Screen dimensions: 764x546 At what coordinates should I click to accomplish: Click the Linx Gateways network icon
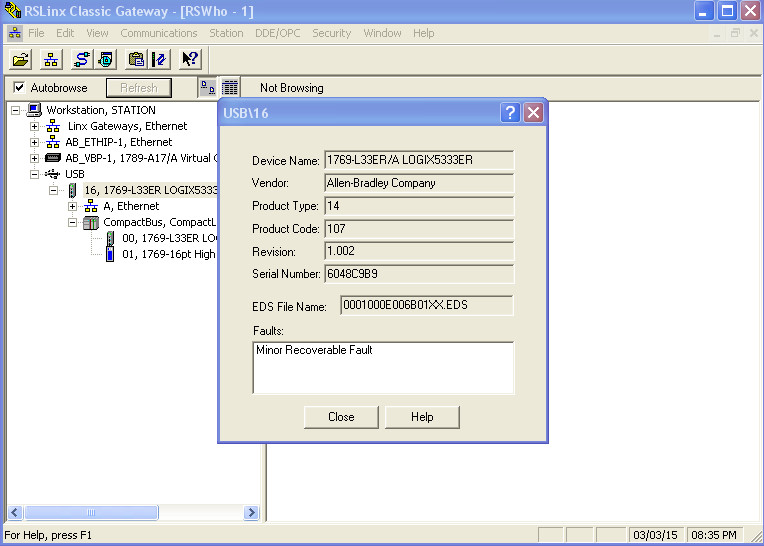pos(53,126)
